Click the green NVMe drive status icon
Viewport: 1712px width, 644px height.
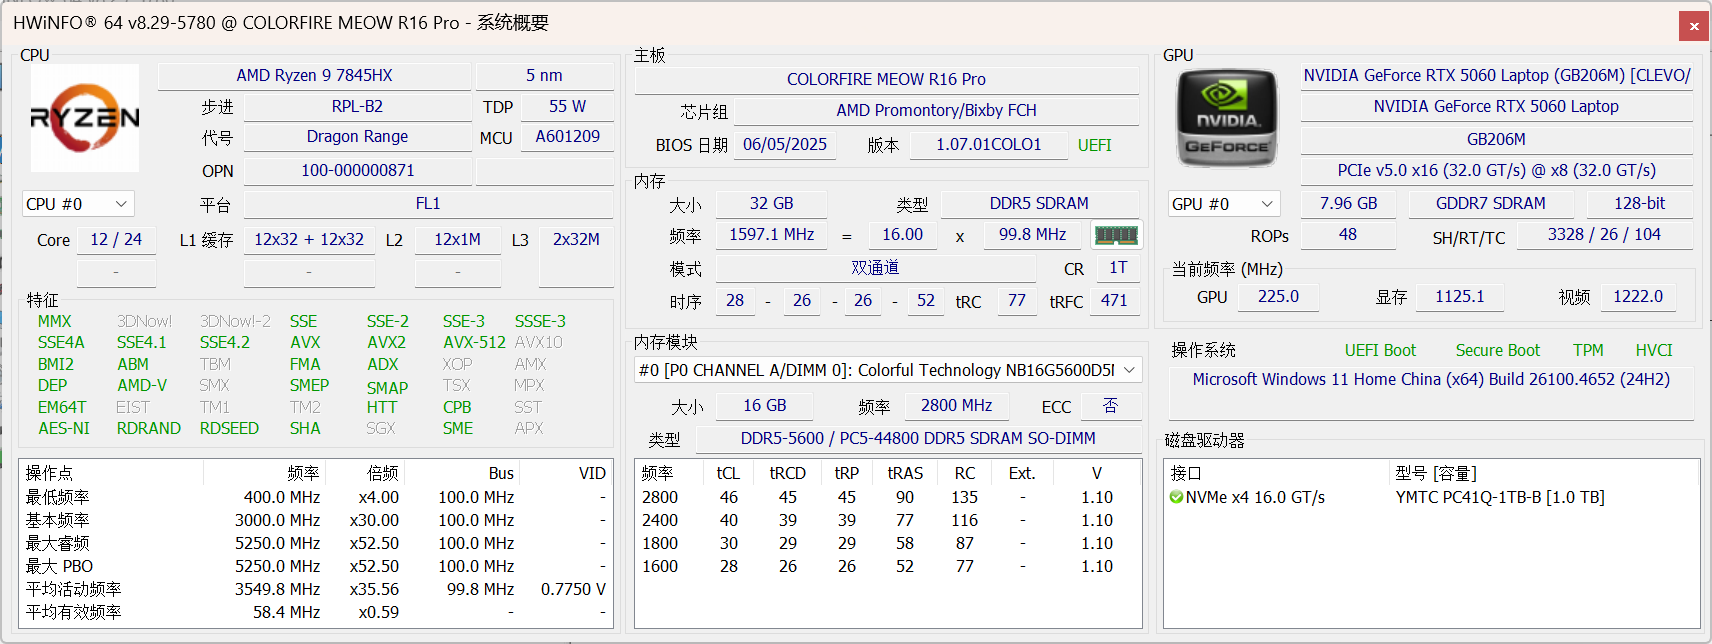1176,498
